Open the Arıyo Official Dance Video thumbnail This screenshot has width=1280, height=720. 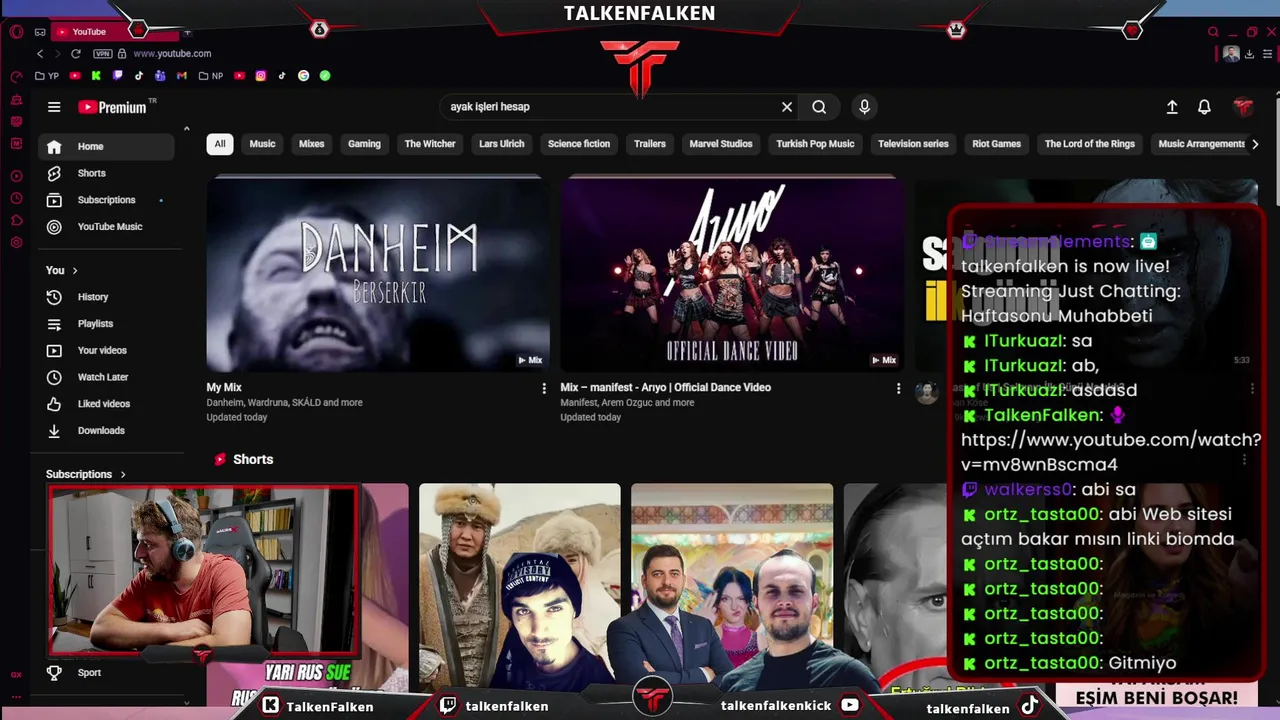732,274
